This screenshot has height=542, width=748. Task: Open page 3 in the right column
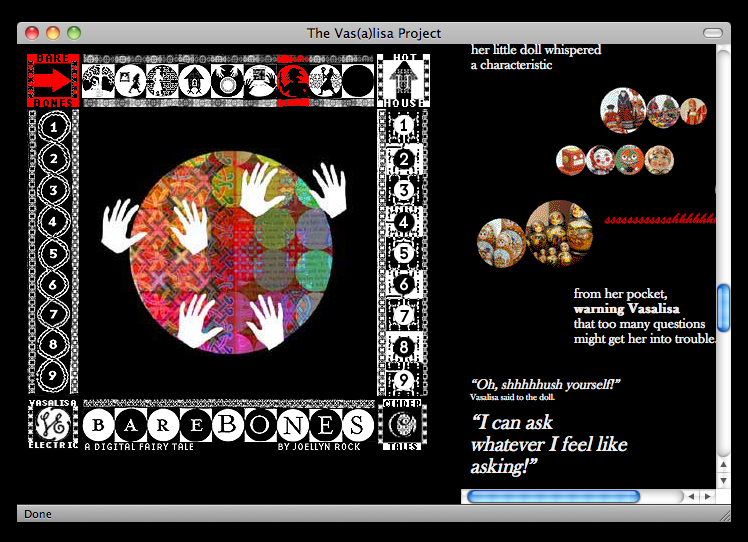tap(402, 190)
